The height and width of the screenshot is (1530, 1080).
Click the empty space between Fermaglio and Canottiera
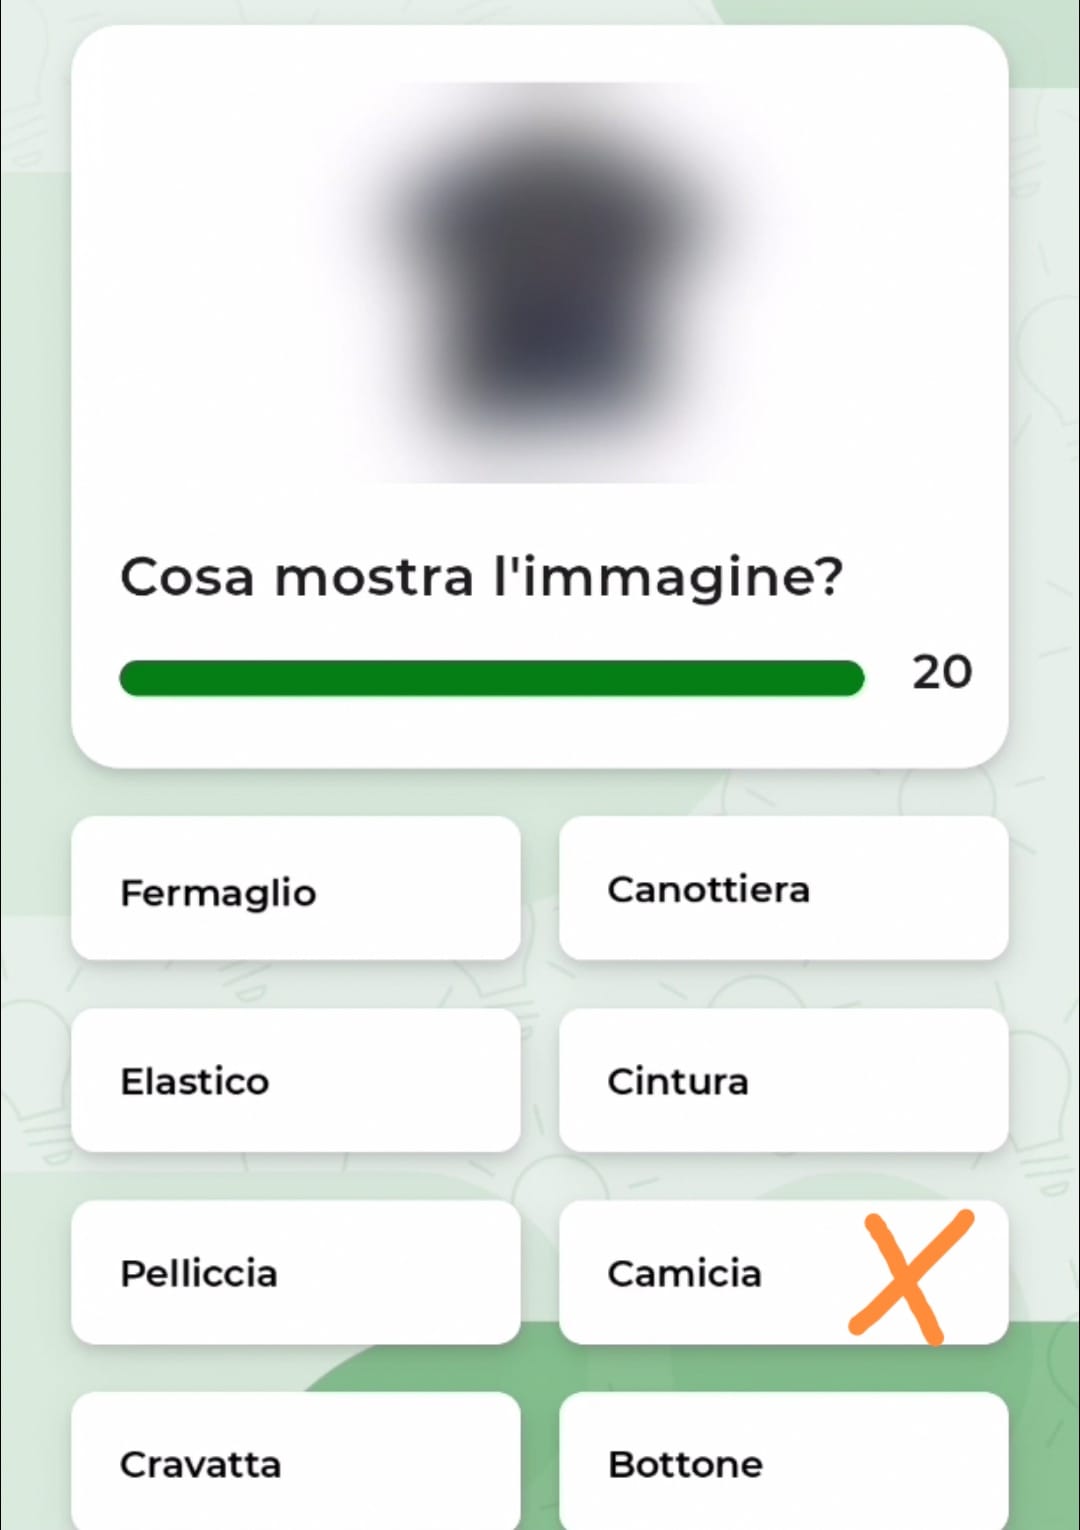(540, 888)
